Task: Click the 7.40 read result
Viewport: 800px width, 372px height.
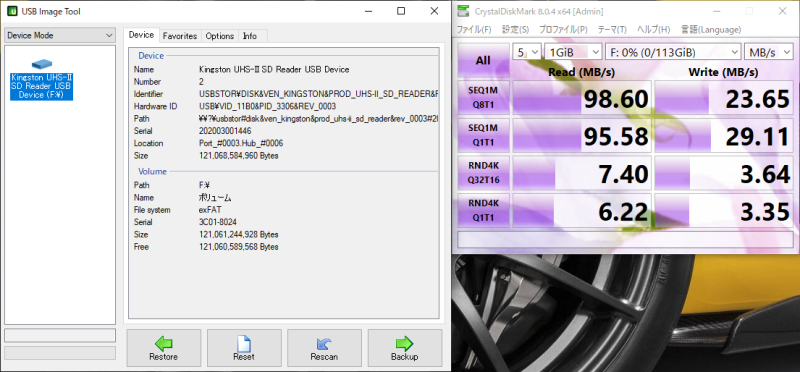Action: pyautogui.click(x=582, y=173)
